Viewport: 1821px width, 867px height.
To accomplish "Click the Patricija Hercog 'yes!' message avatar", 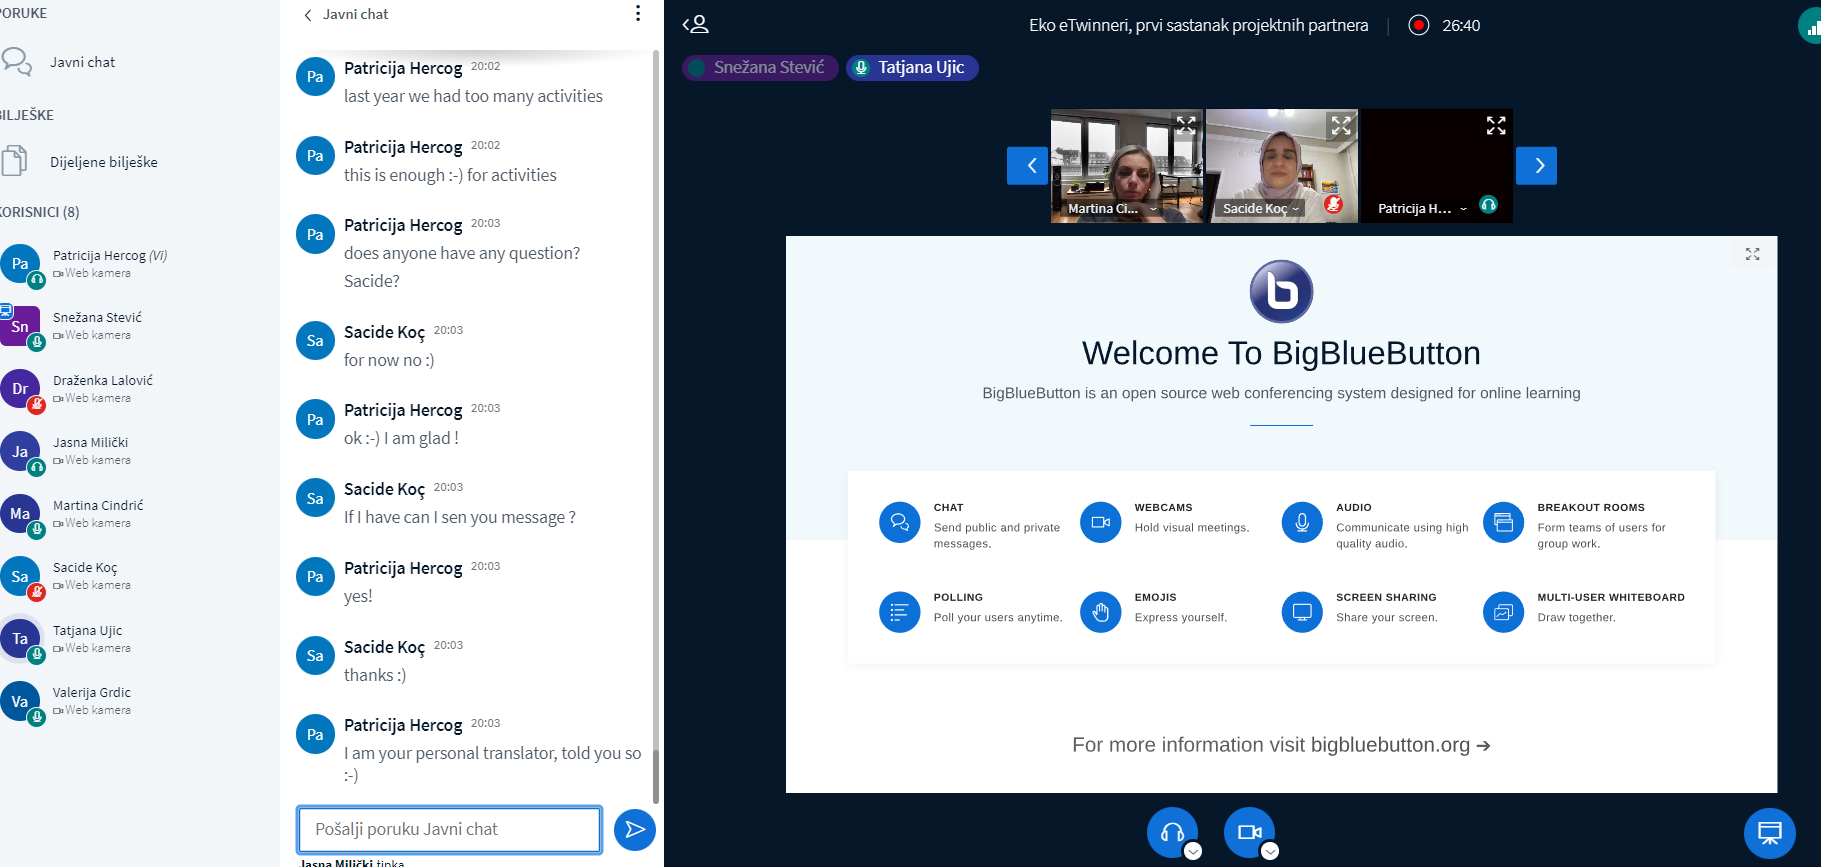I will point(315,577).
